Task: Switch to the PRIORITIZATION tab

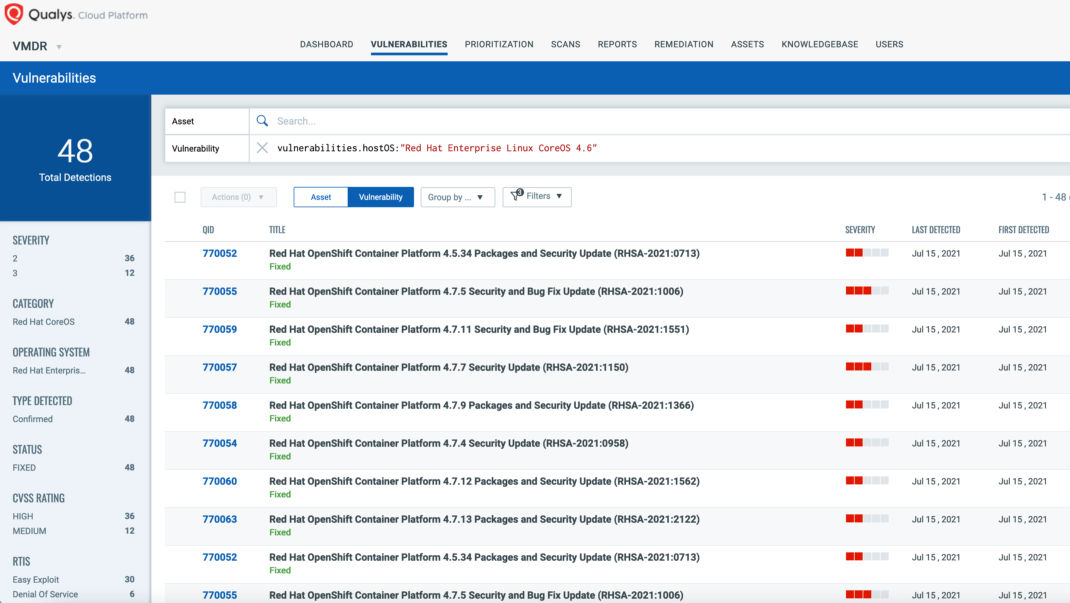Action: 499,44
